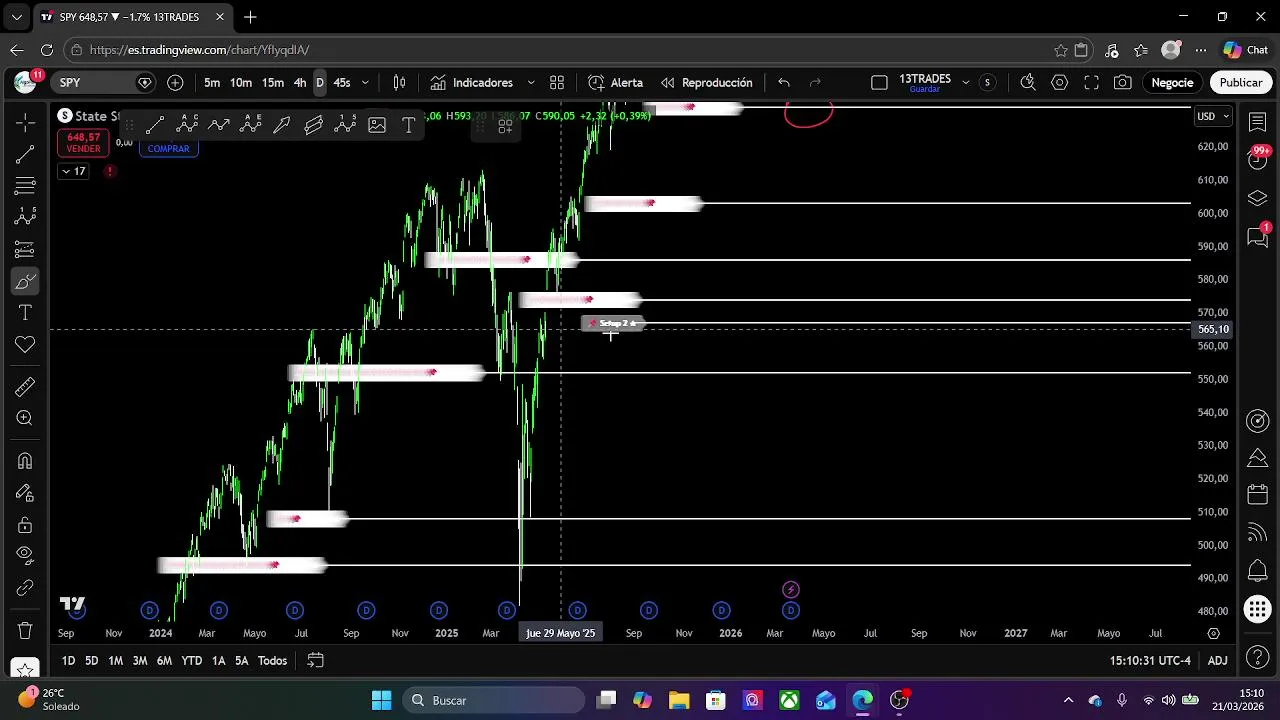Click the red 648,57 VENDER button
Image resolution: width=1280 pixels, height=720 pixels.
[83, 143]
